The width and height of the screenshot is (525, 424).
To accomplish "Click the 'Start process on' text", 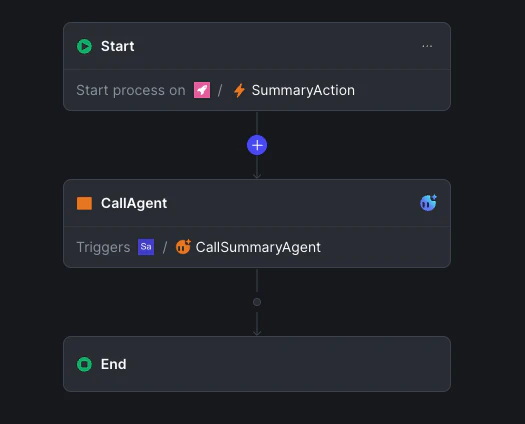I will [131, 90].
